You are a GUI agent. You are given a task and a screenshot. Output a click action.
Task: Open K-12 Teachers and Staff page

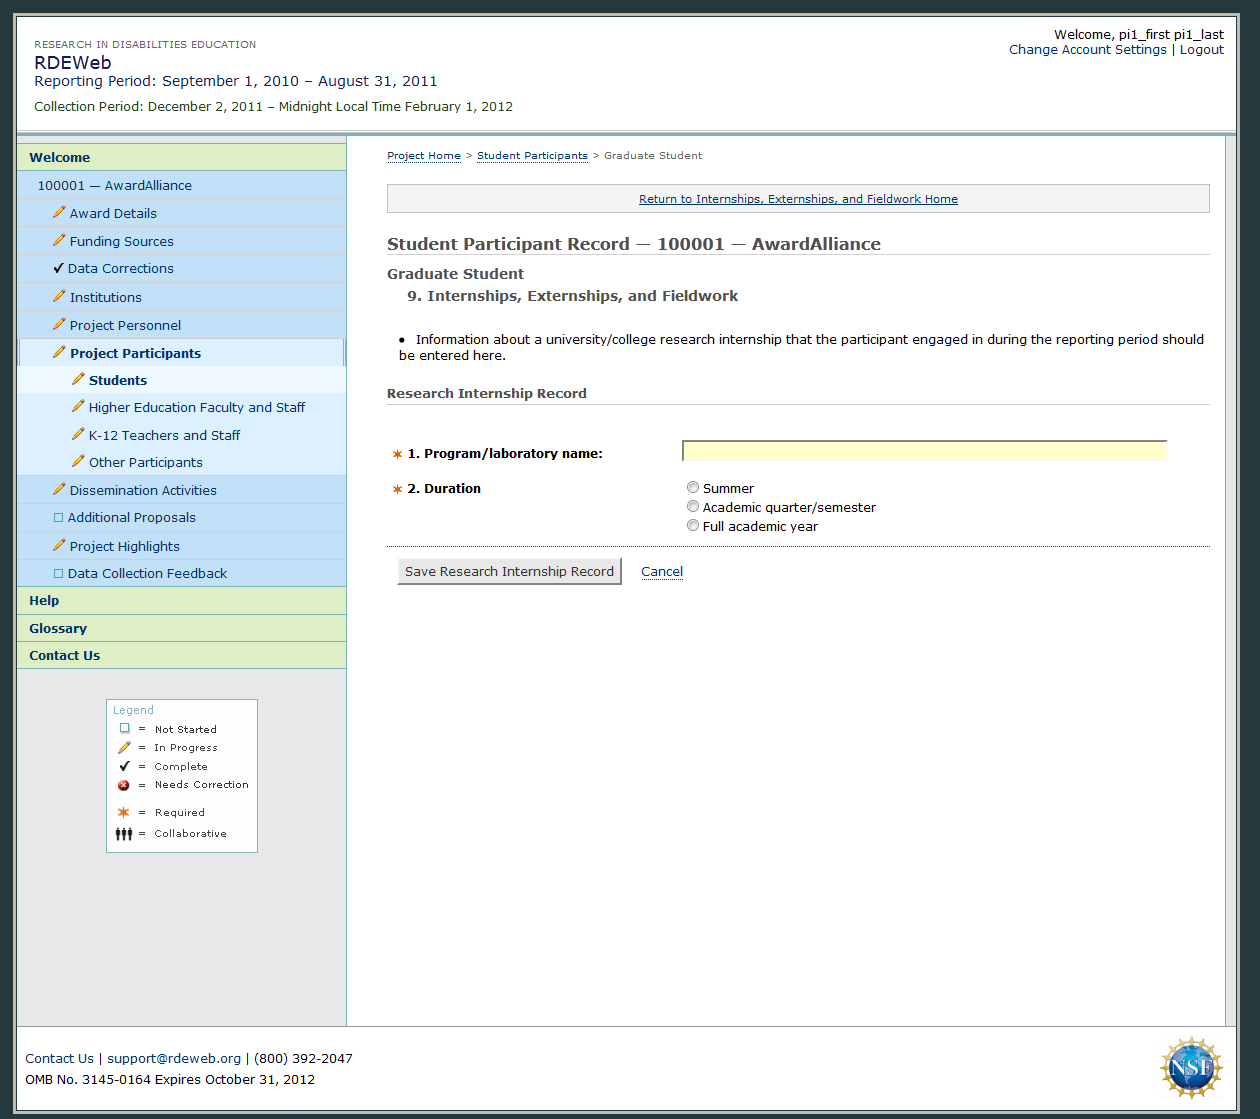point(164,436)
